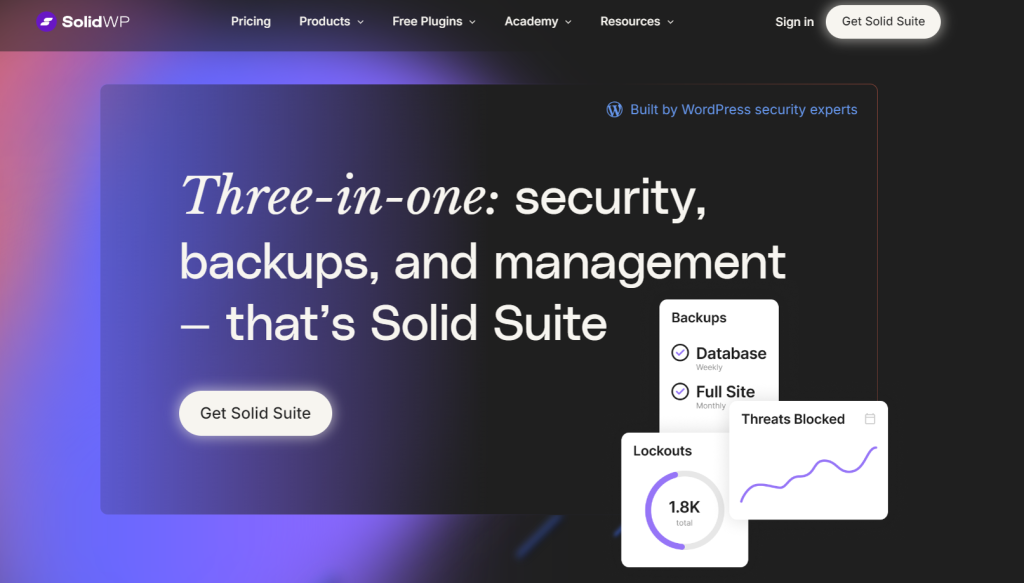Open the Built by WordPress security experts link

pos(744,109)
